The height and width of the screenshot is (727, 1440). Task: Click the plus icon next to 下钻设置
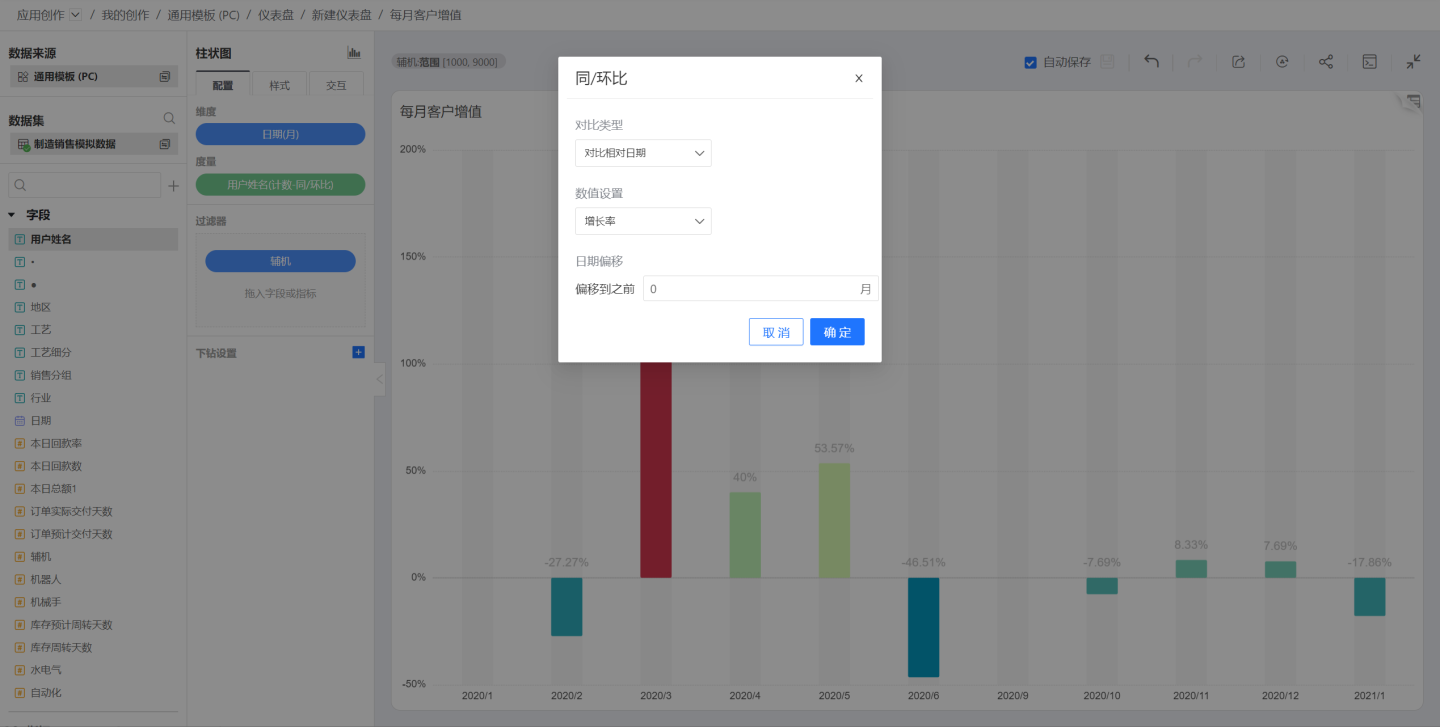point(358,352)
